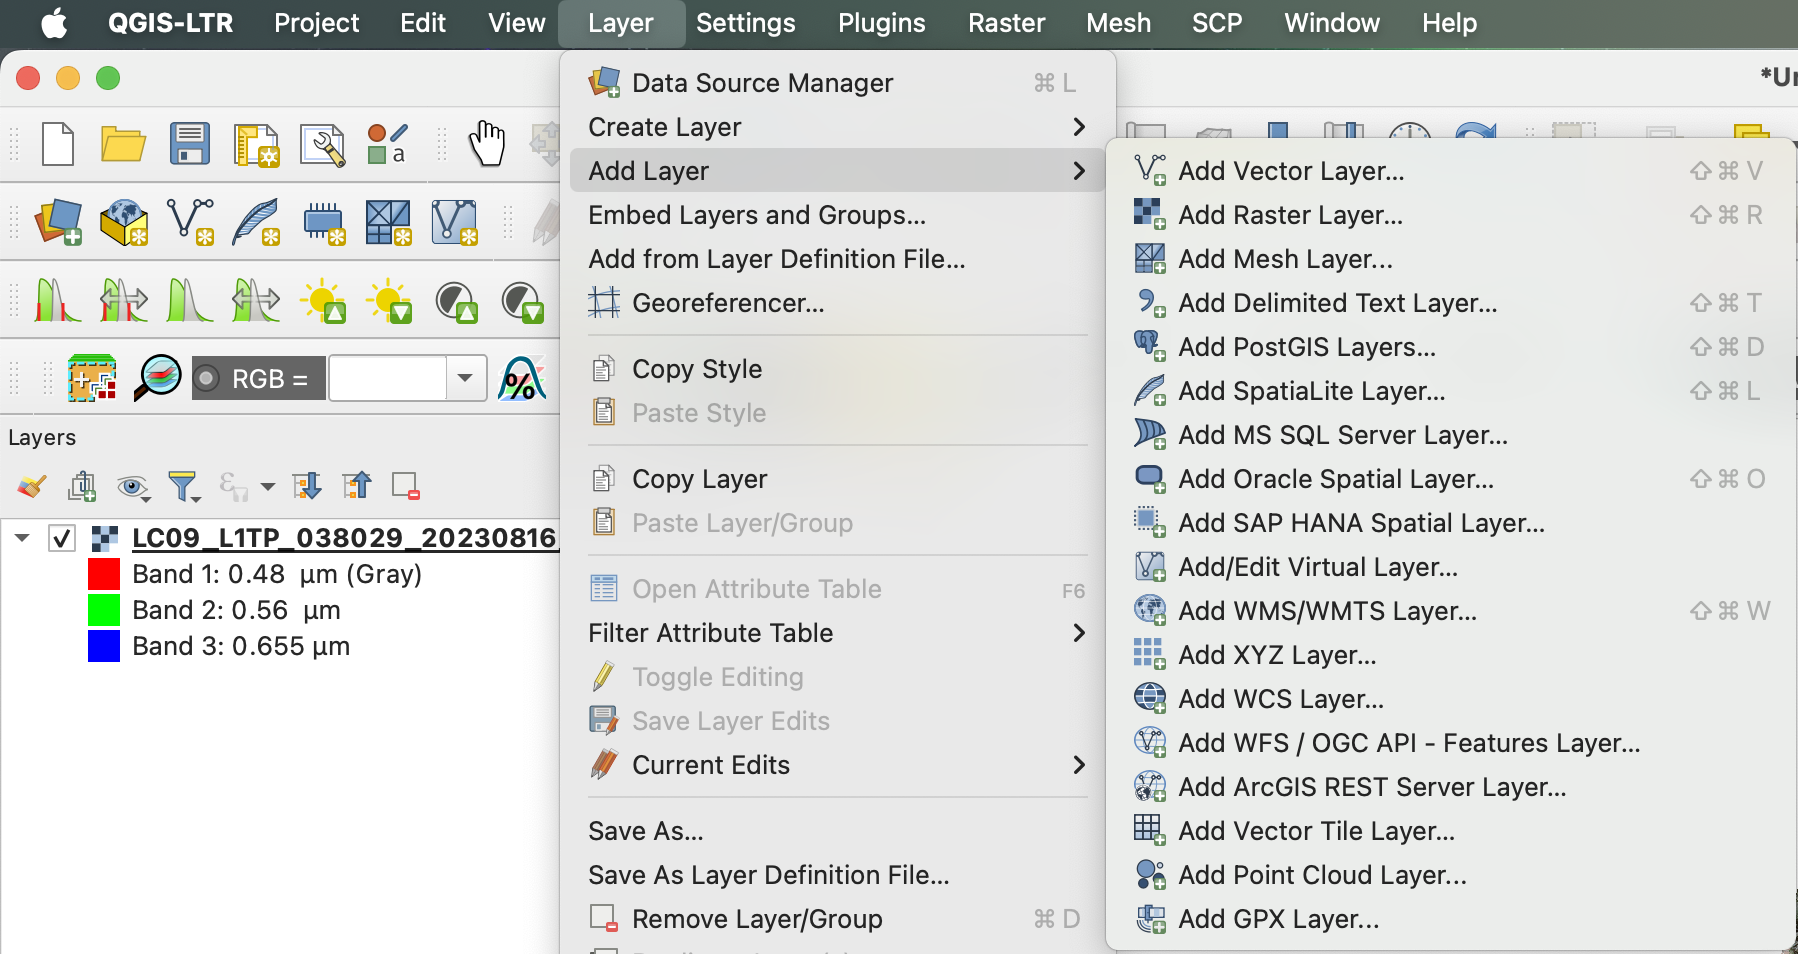Click the Increase Contrast circle icon
This screenshot has width=1798, height=954.
[456, 300]
